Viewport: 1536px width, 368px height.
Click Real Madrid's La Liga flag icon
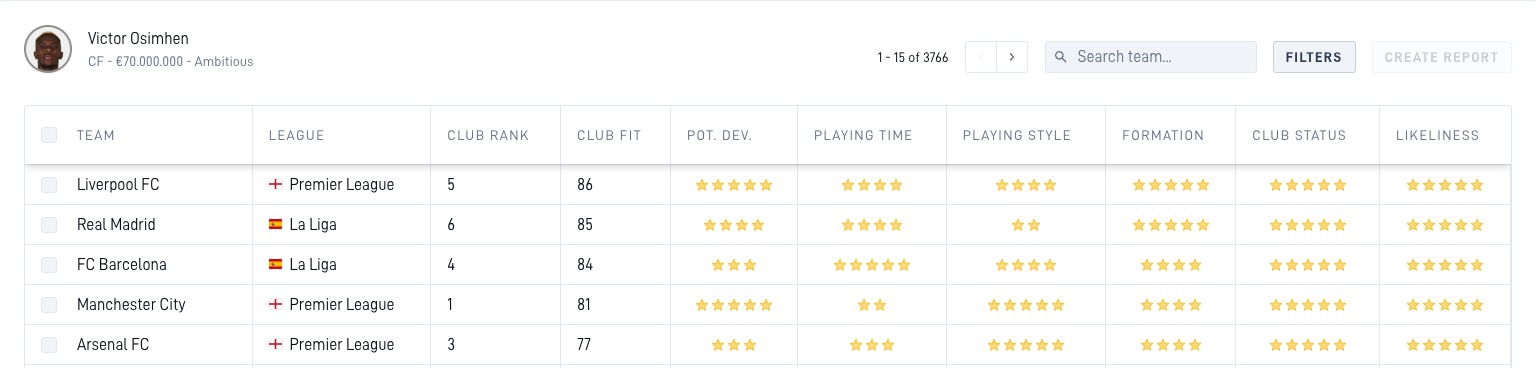[x=276, y=225]
